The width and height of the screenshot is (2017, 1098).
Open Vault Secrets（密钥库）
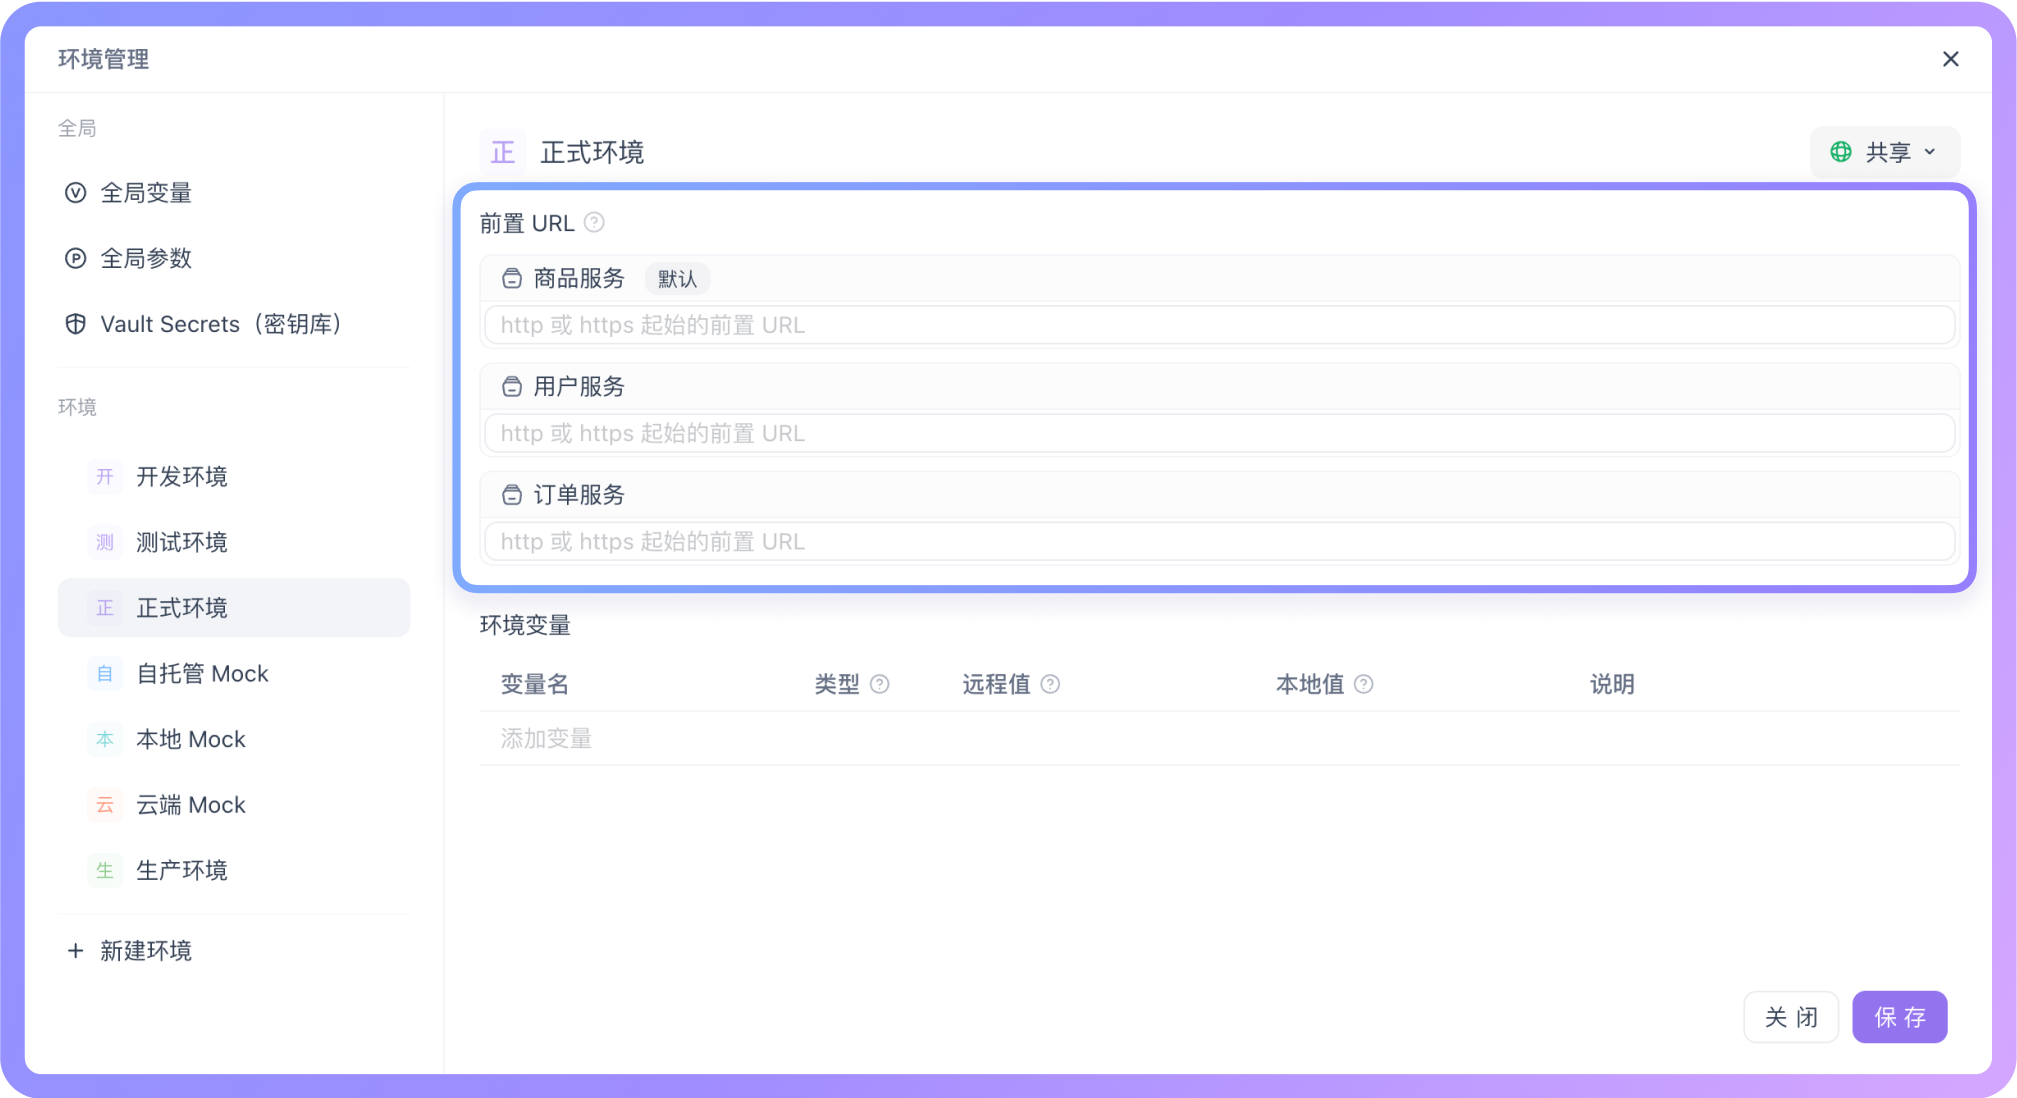[234, 324]
